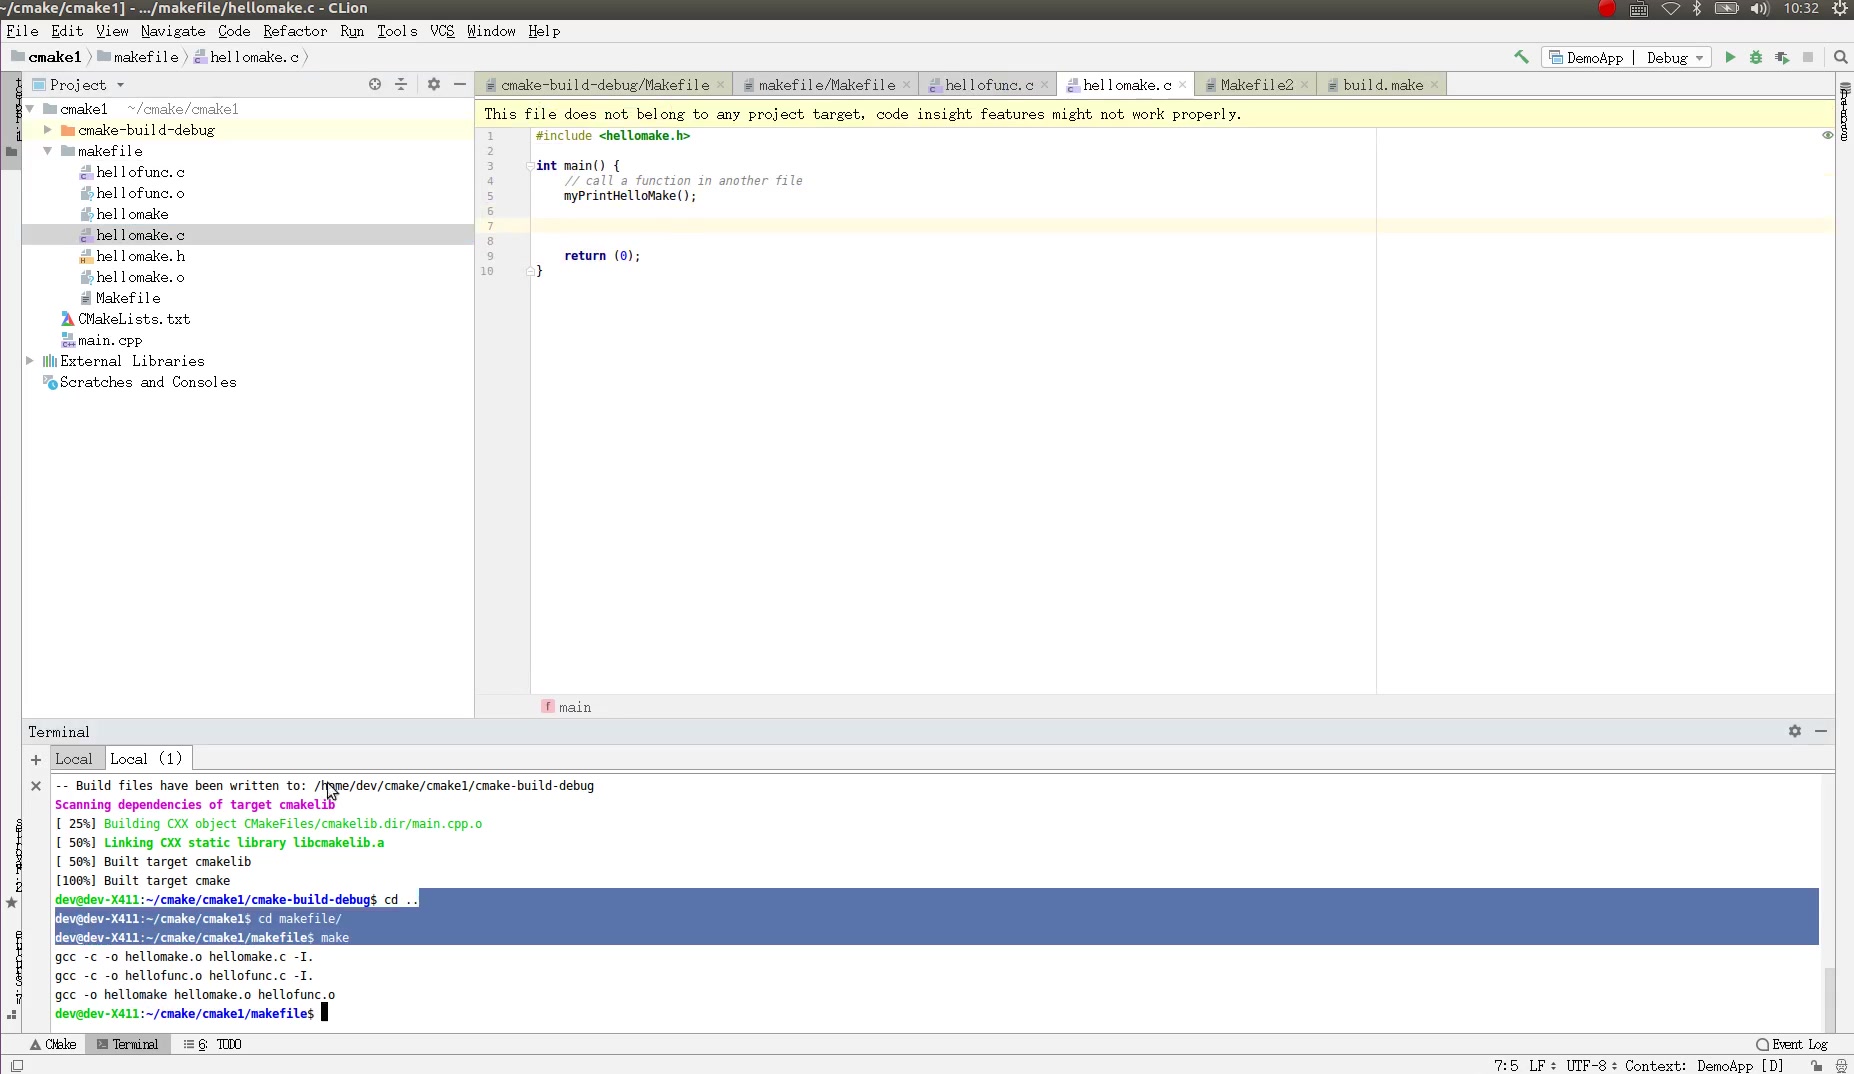Open the Refactor menu

click(295, 31)
